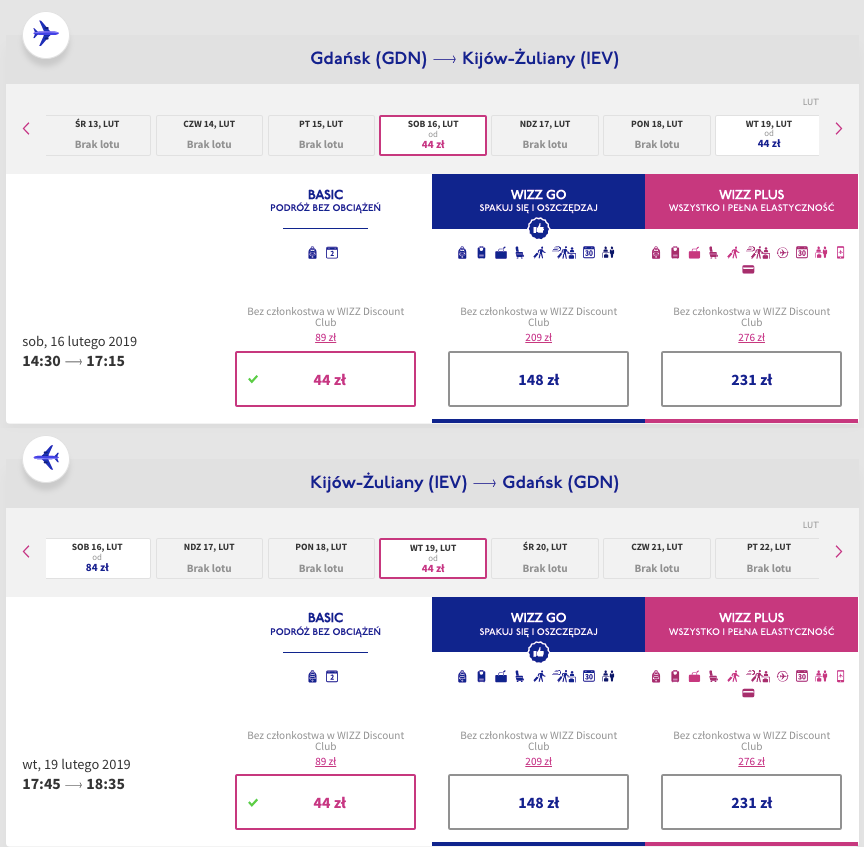This screenshot has width=864, height=847.
Task: Choose return WIZZ GO fare 148 zł
Action: point(538,802)
